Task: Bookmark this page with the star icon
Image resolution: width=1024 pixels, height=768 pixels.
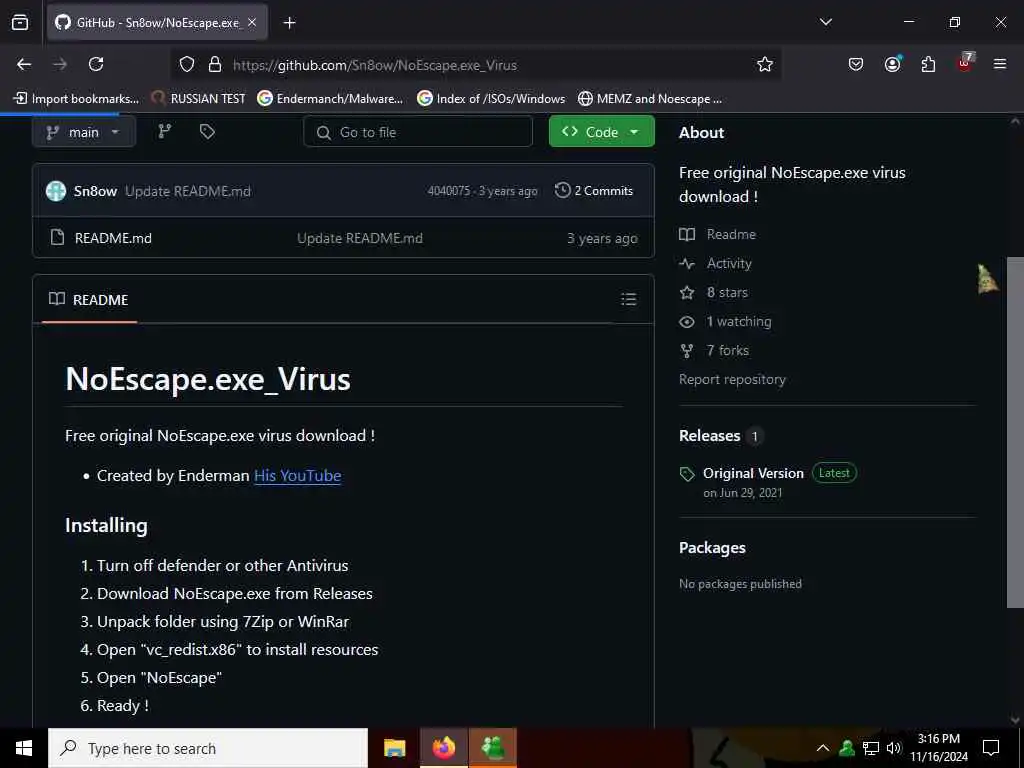Action: pos(765,64)
